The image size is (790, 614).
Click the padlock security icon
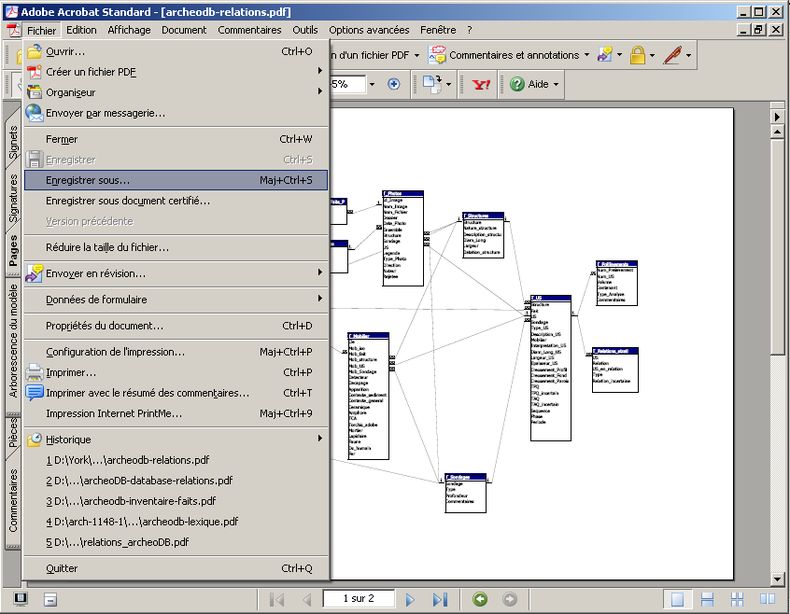tap(637, 55)
